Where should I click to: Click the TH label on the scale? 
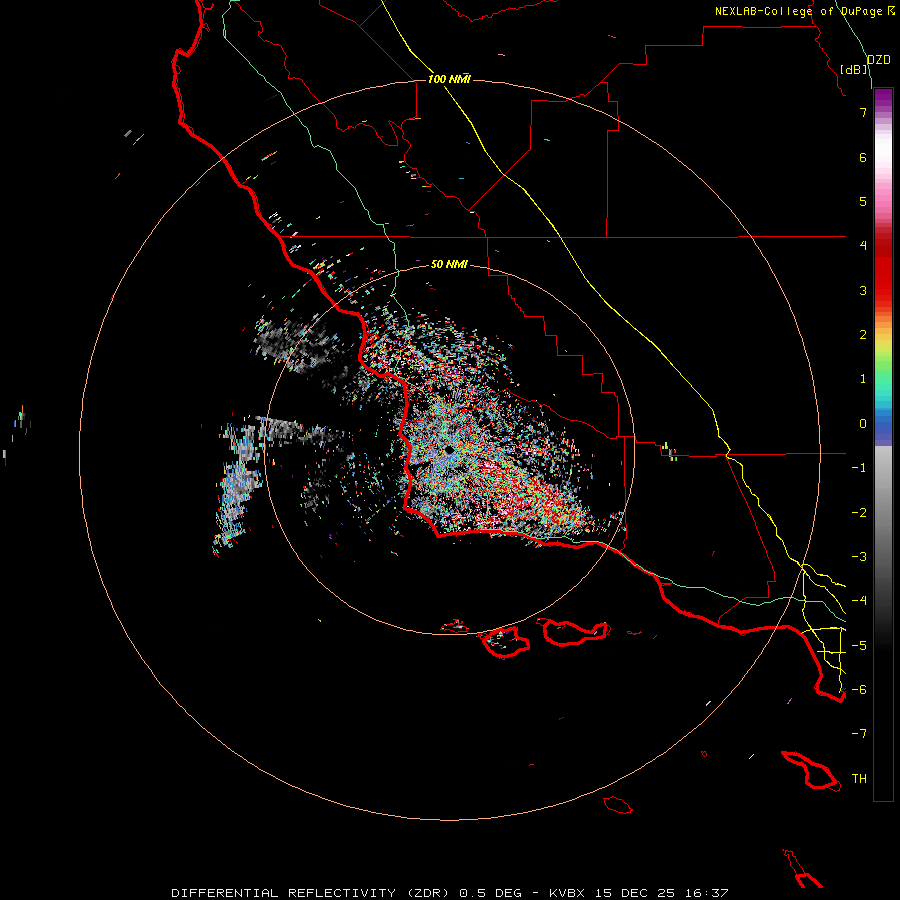pos(859,778)
